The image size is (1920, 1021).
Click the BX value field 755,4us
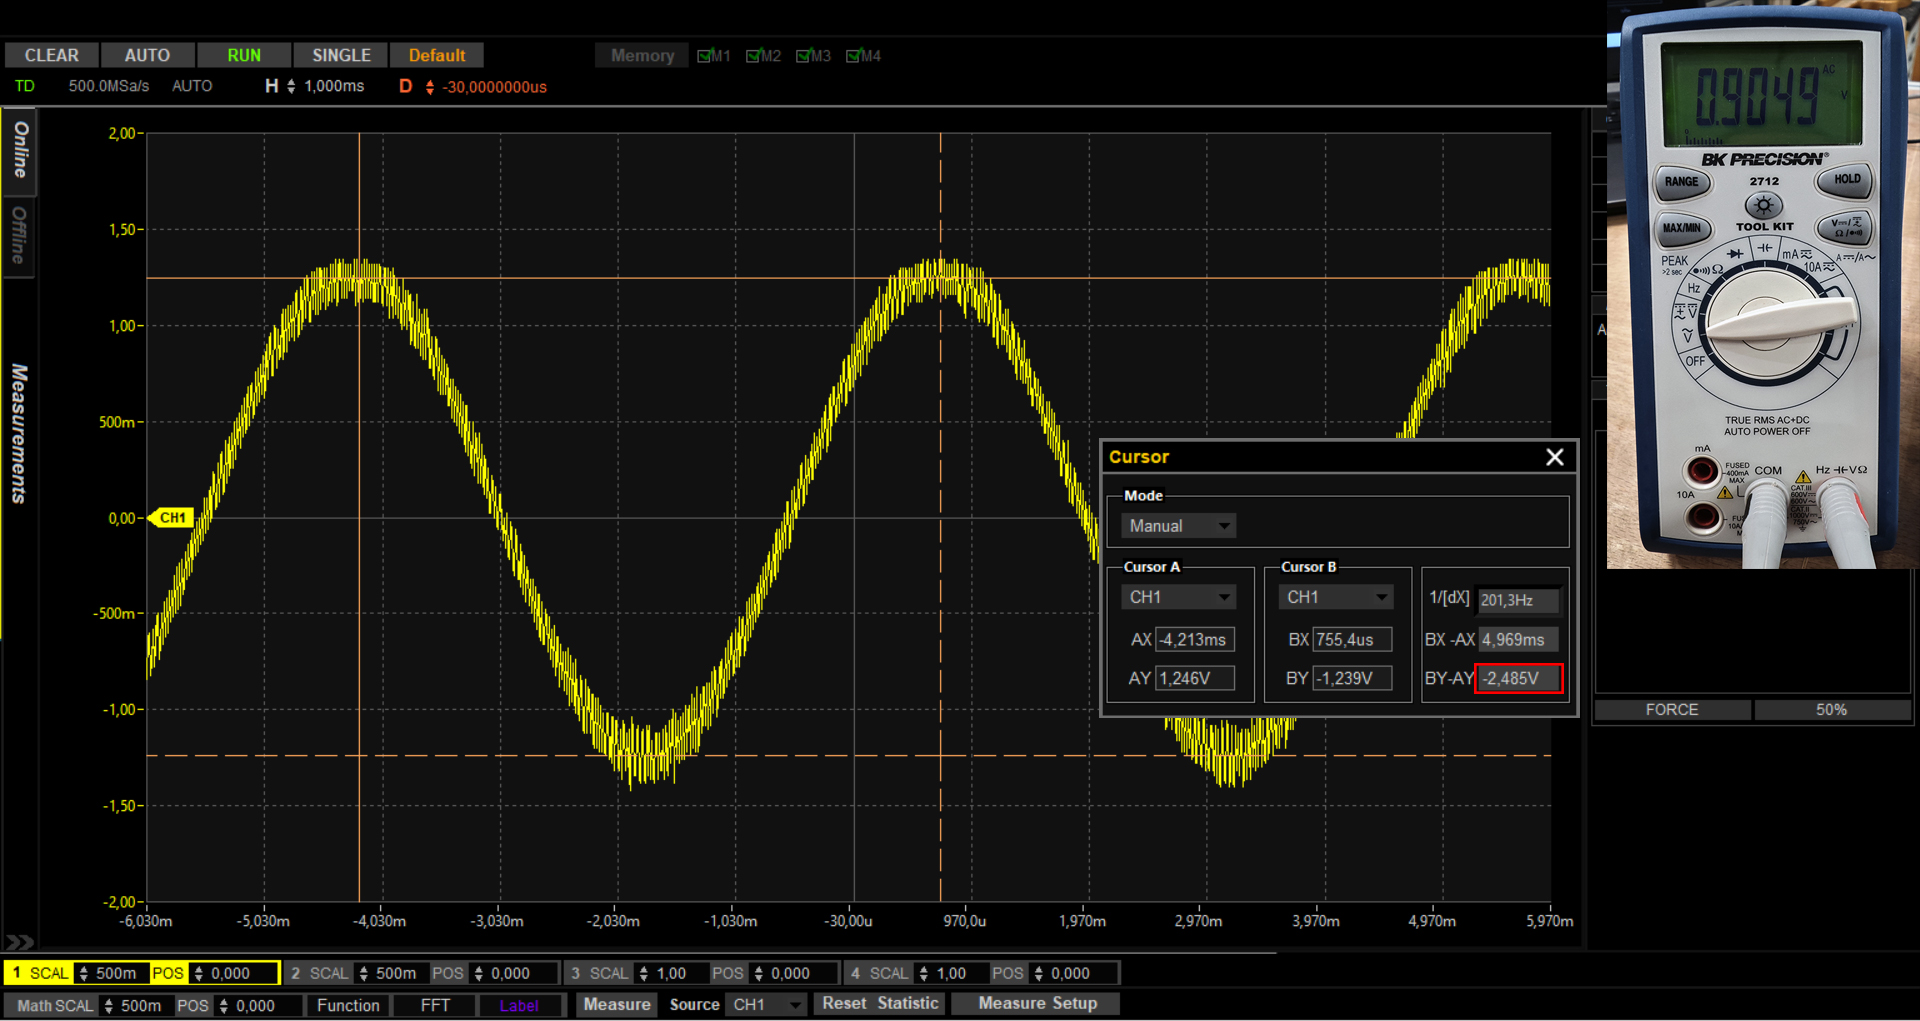coord(1352,640)
